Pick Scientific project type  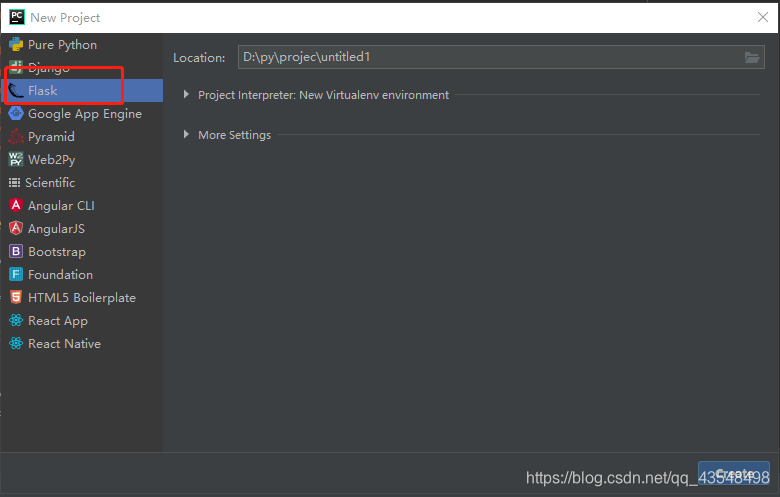[x=82, y=183]
